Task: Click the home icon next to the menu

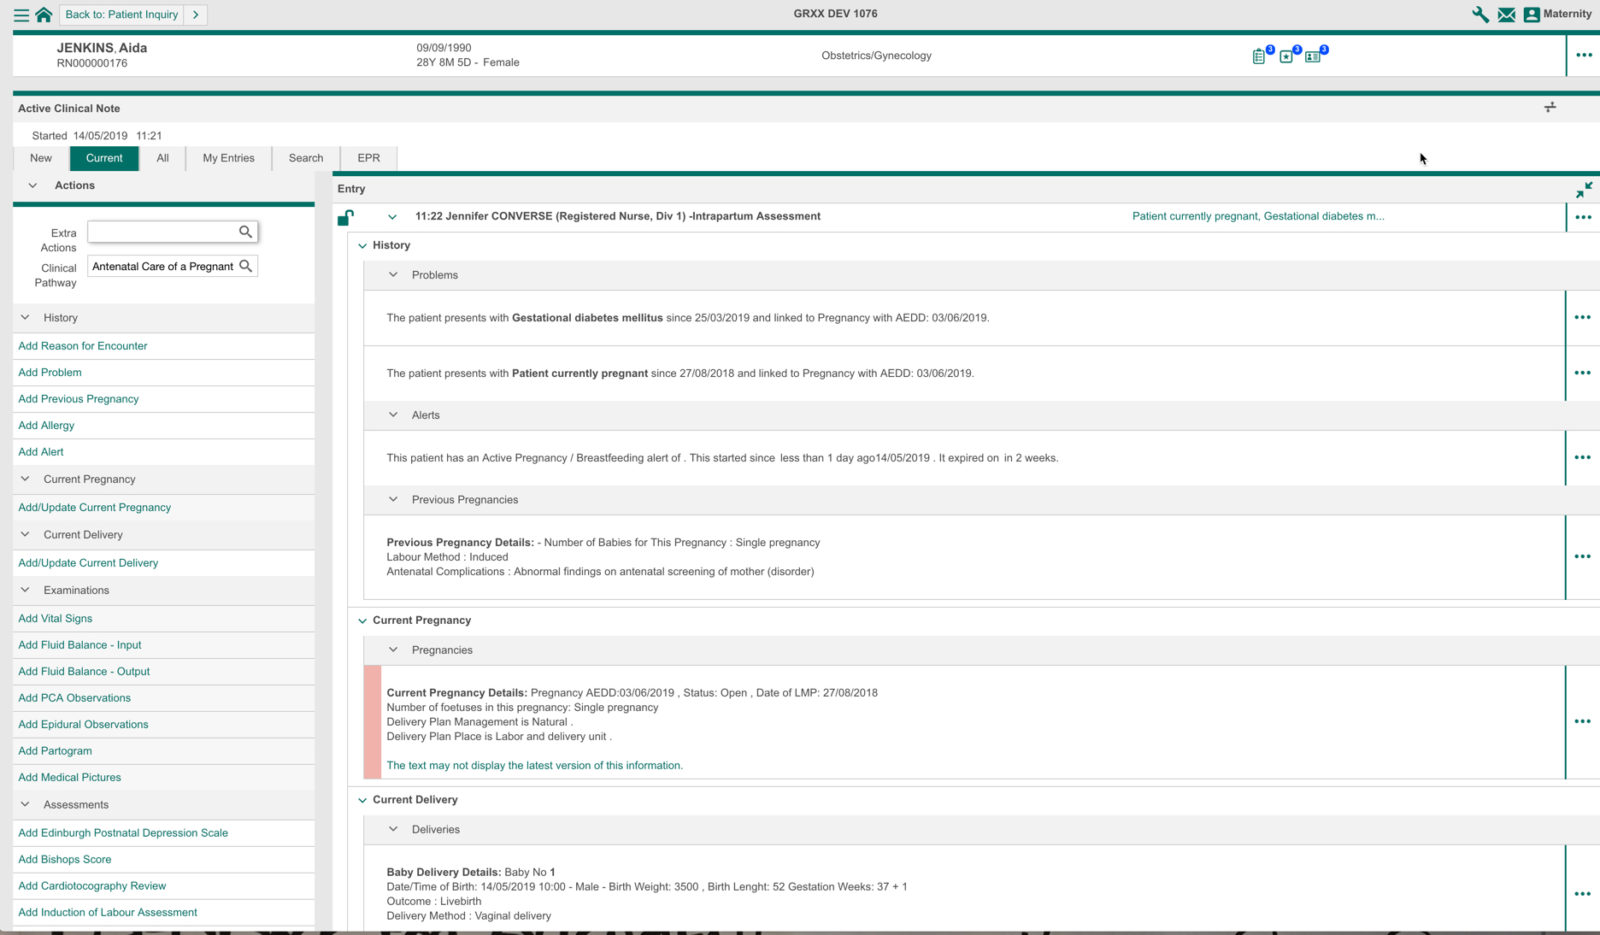Action: [41, 14]
